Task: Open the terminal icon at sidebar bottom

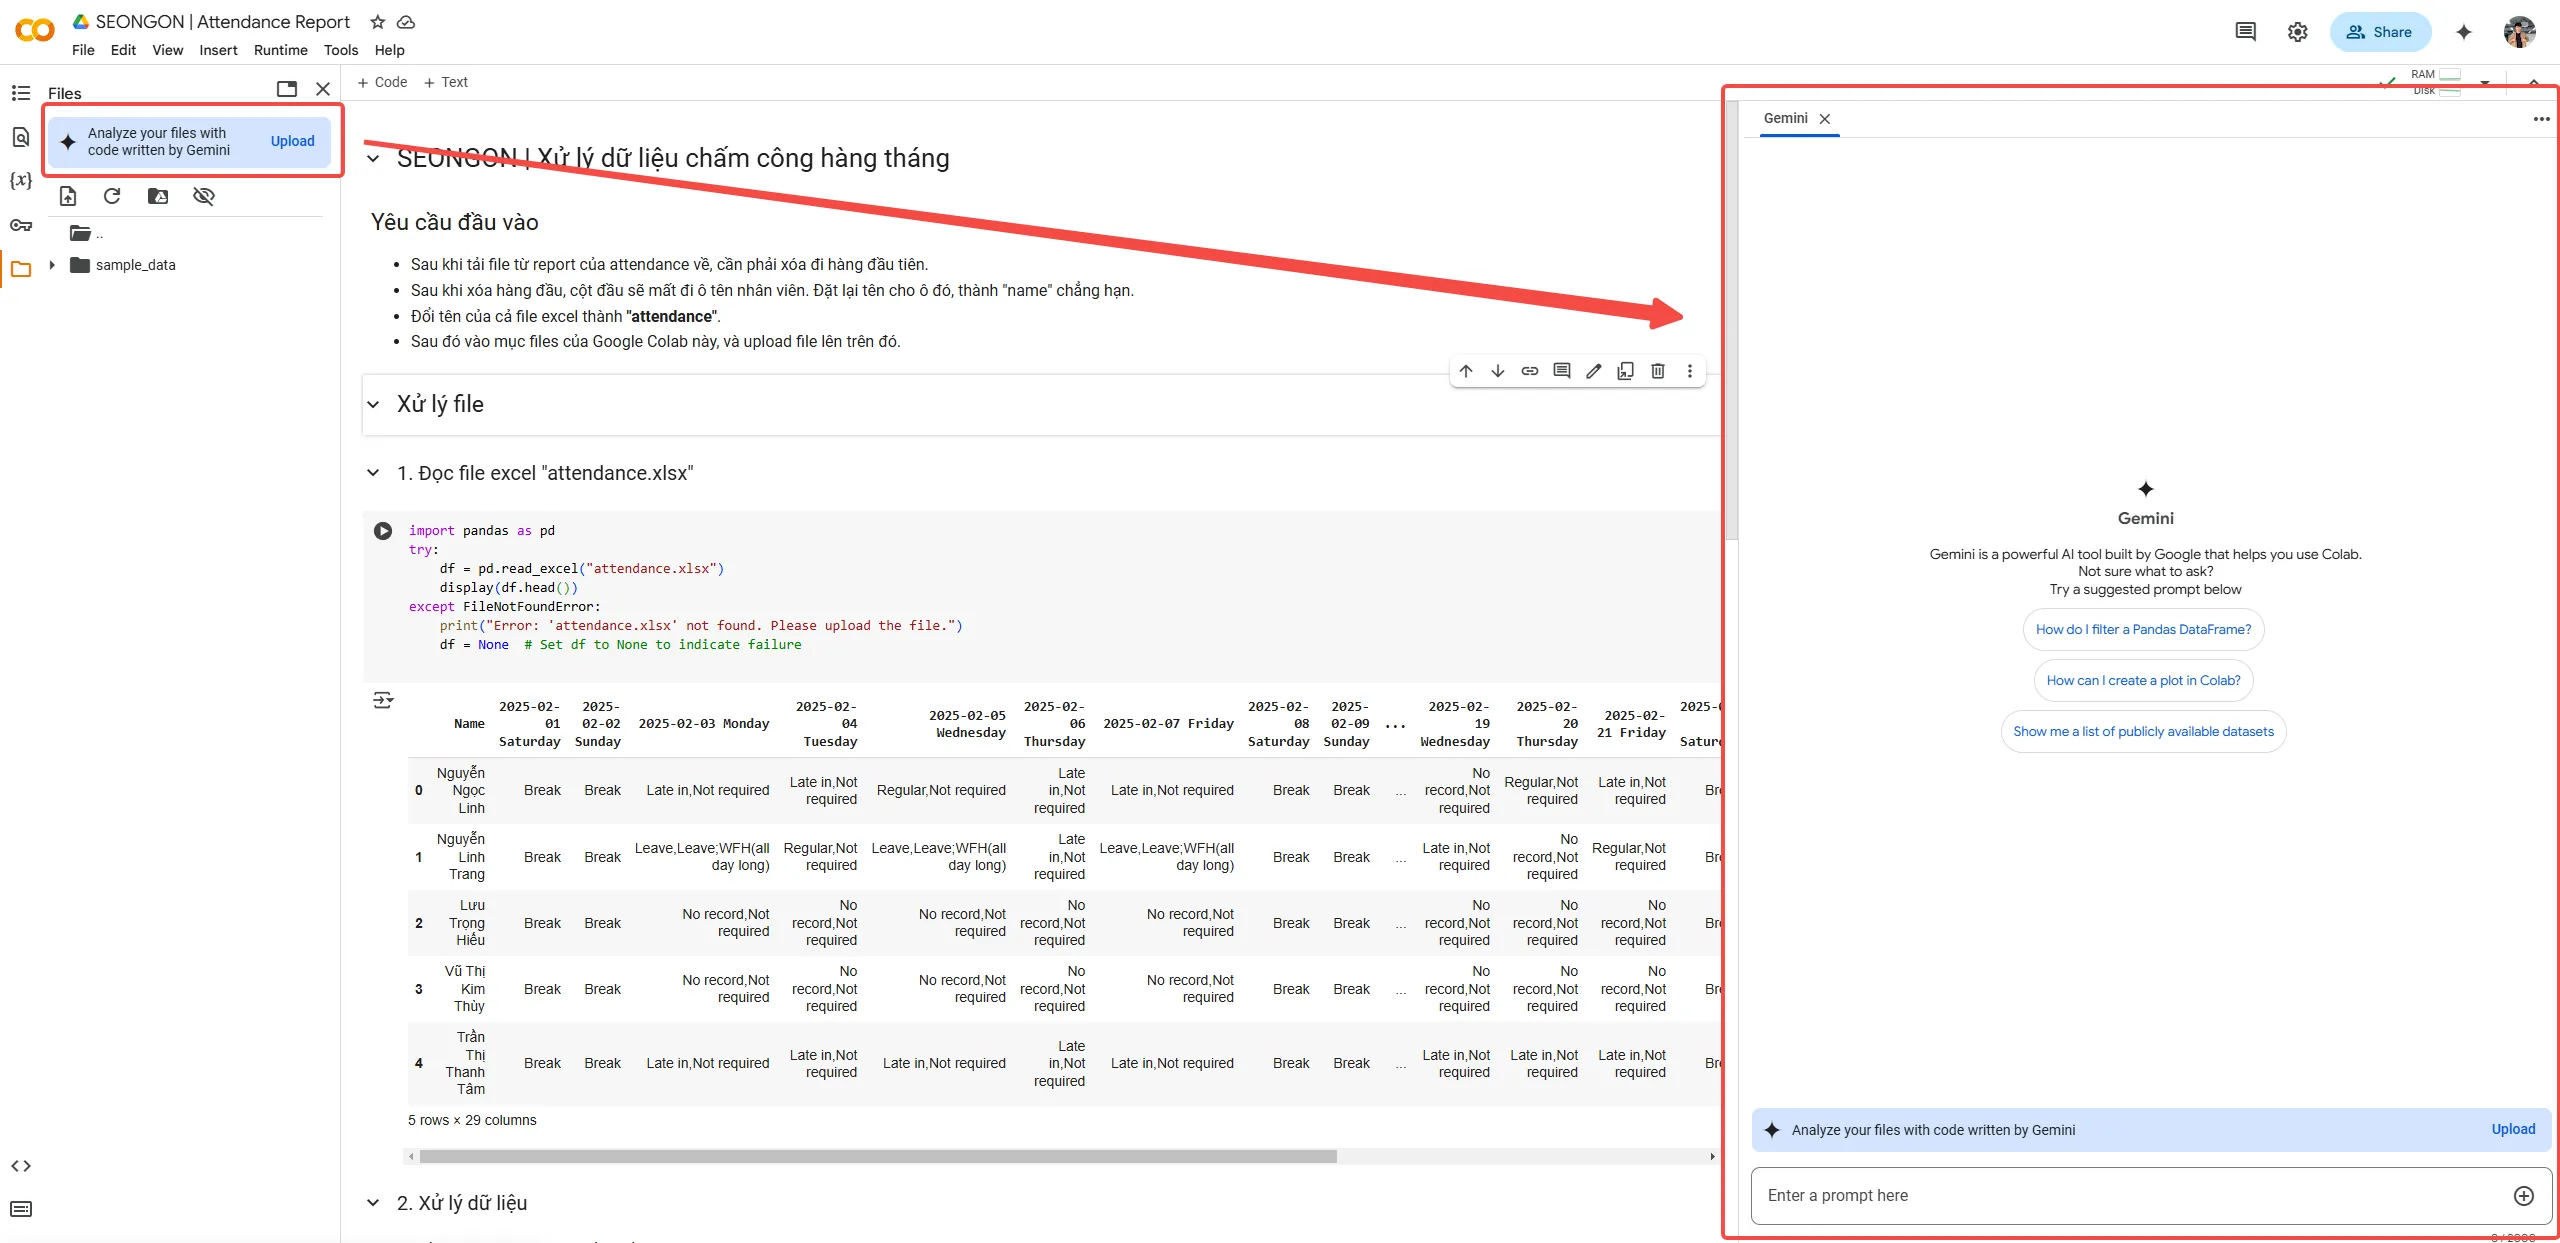Action: coord(21,1209)
